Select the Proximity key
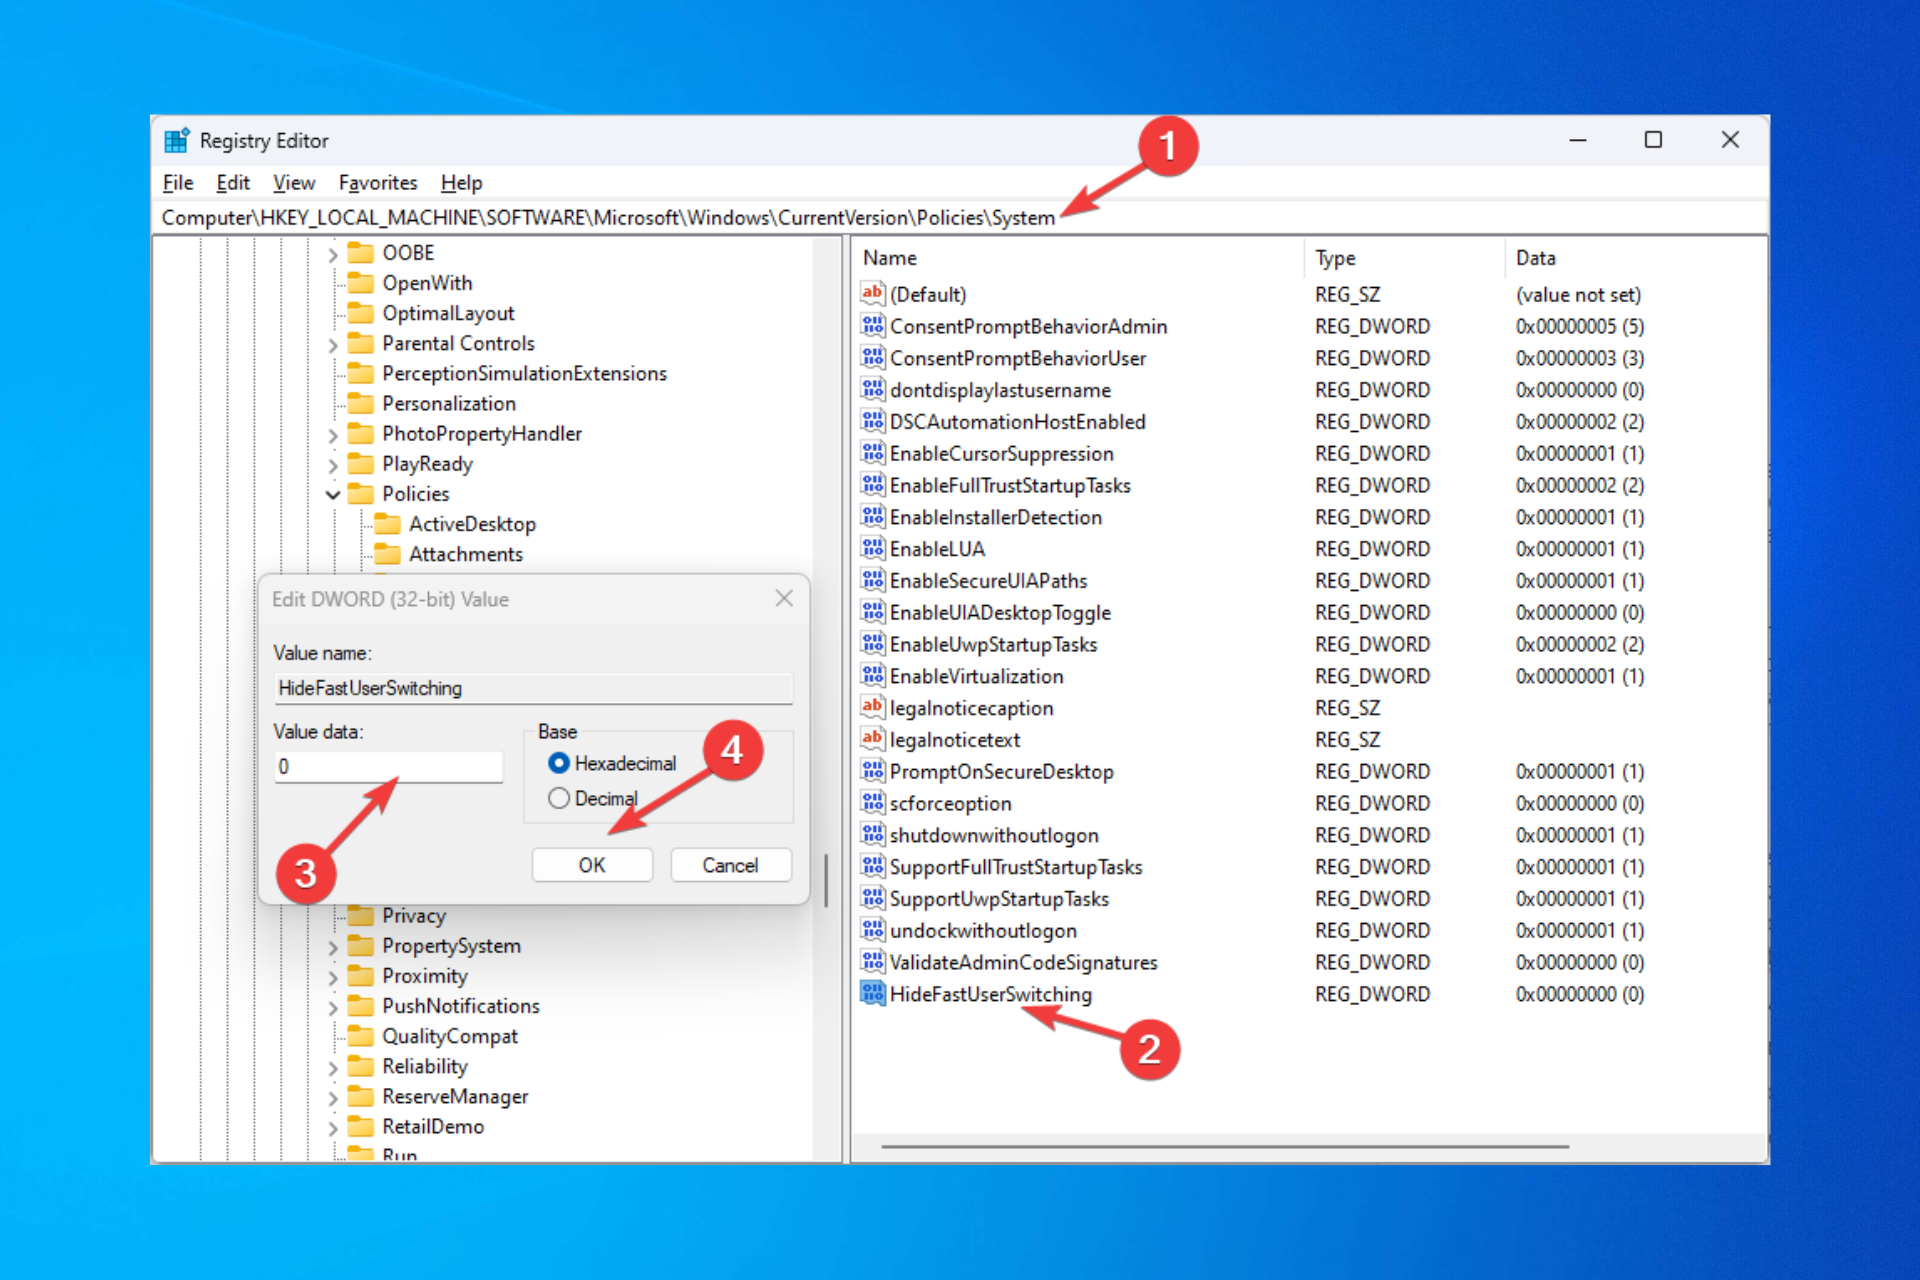Viewport: 1920px width, 1280px height. pos(424,976)
